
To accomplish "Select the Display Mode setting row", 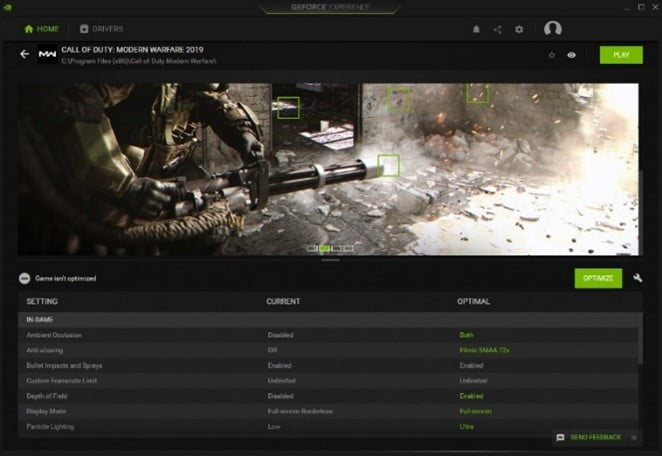I will (328, 411).
